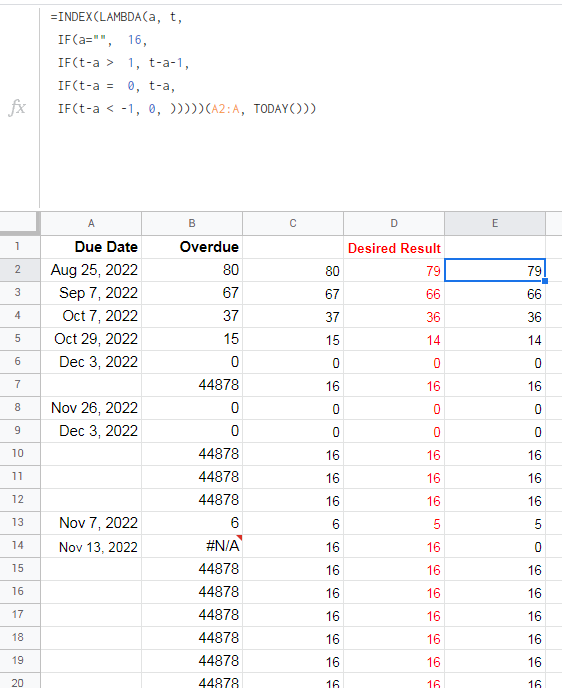
Task: Click Overdue value 80 in column B
Action: (192, 270)
